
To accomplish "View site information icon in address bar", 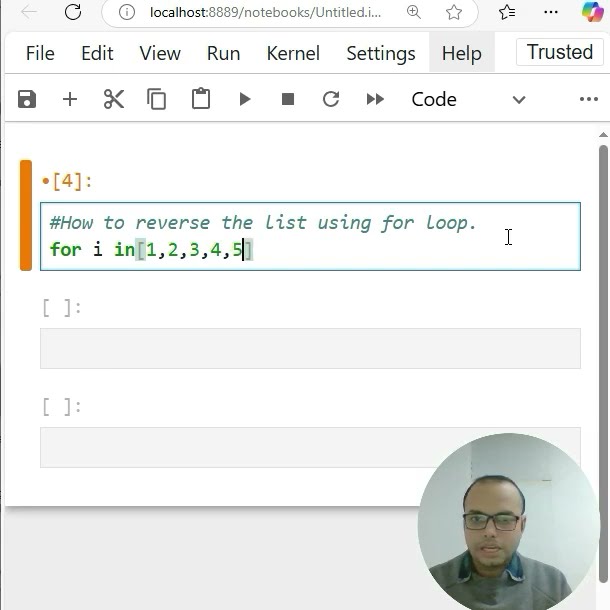I will tap(127, 12).
